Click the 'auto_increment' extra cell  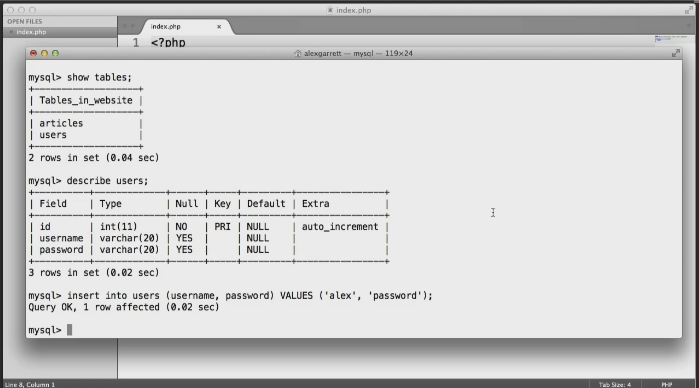pyautogui.click(x=340, y=227)
